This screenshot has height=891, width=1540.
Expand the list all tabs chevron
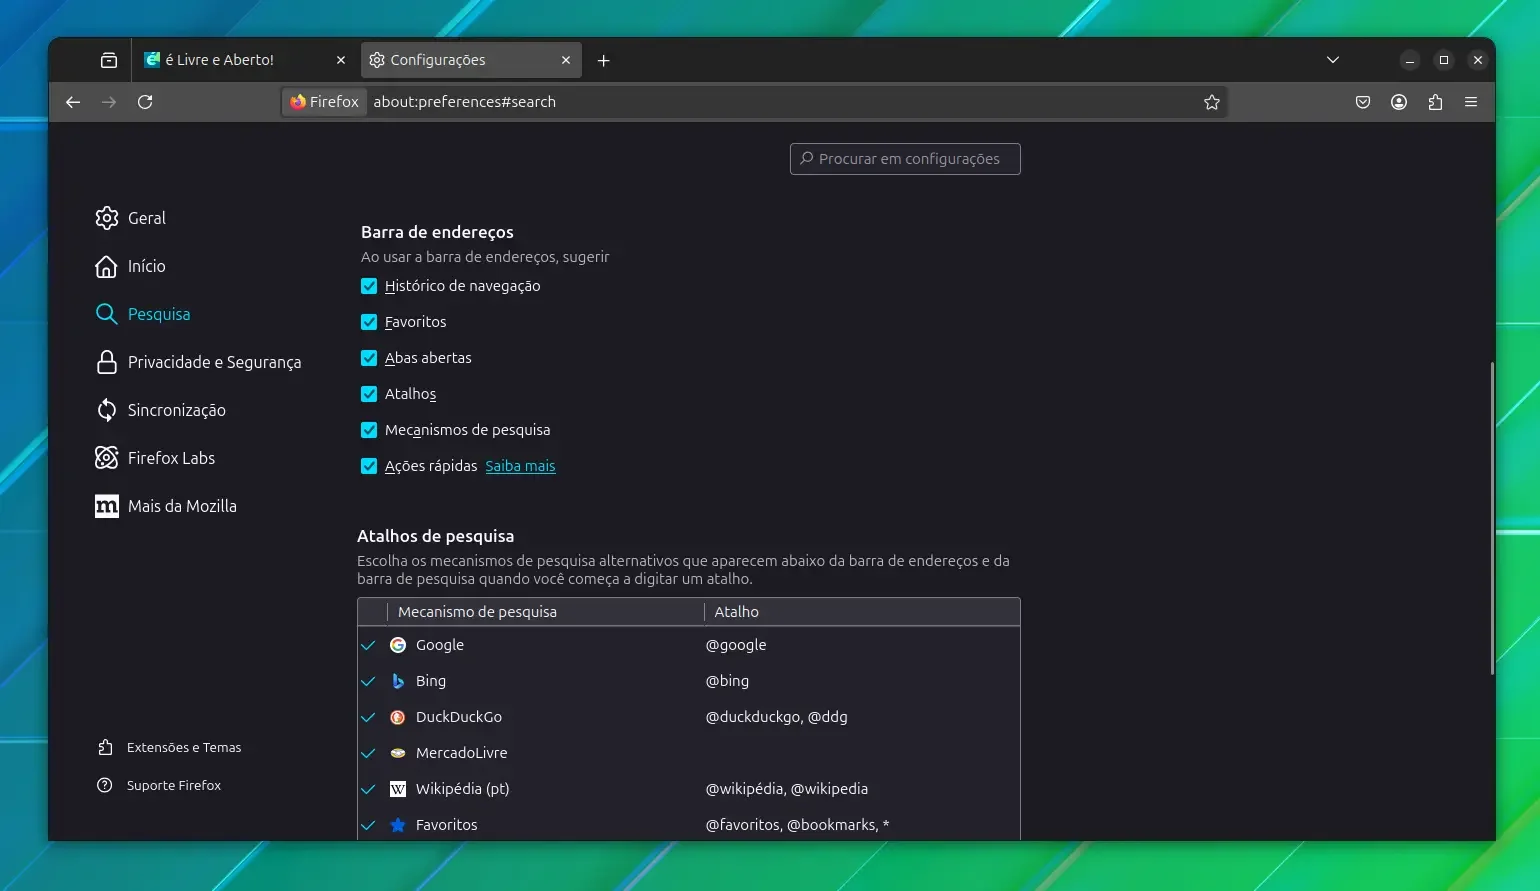click(1333, 60)
